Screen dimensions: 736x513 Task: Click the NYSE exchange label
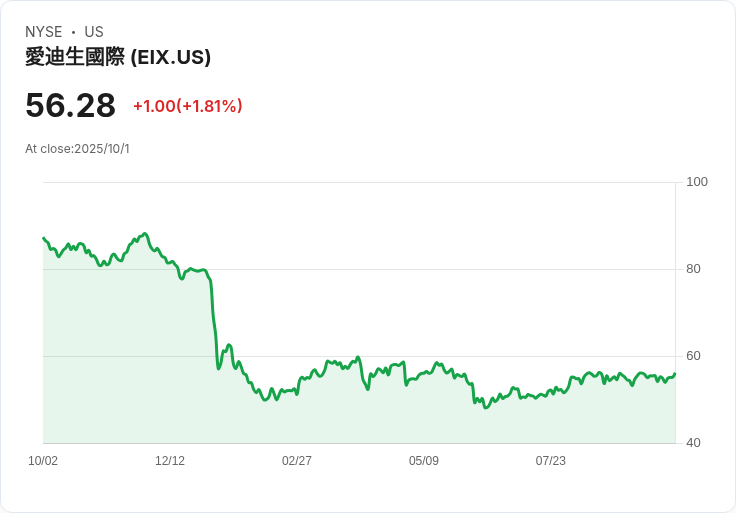pyautogui.click(x=44, y=32)
